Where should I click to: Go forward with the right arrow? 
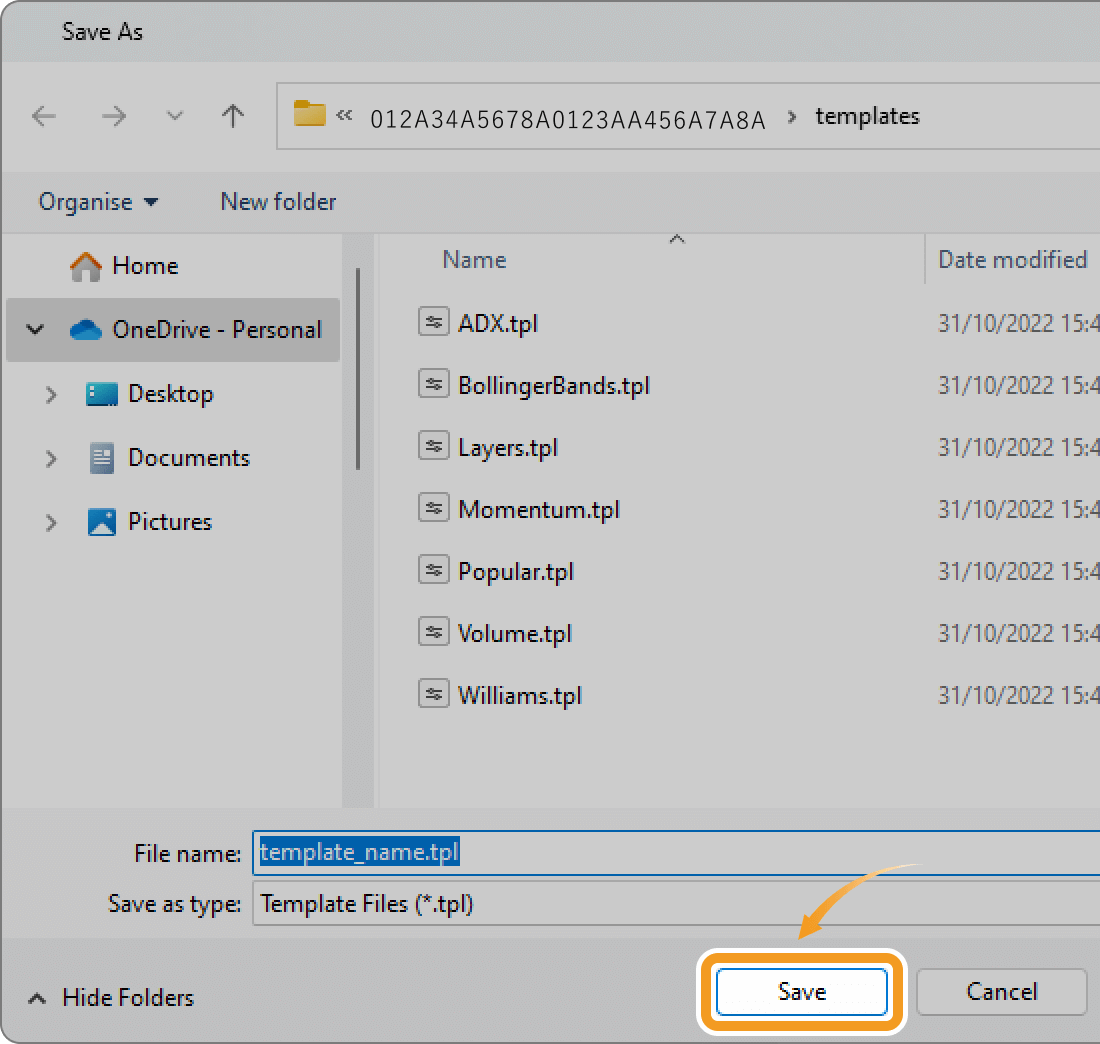114,116
